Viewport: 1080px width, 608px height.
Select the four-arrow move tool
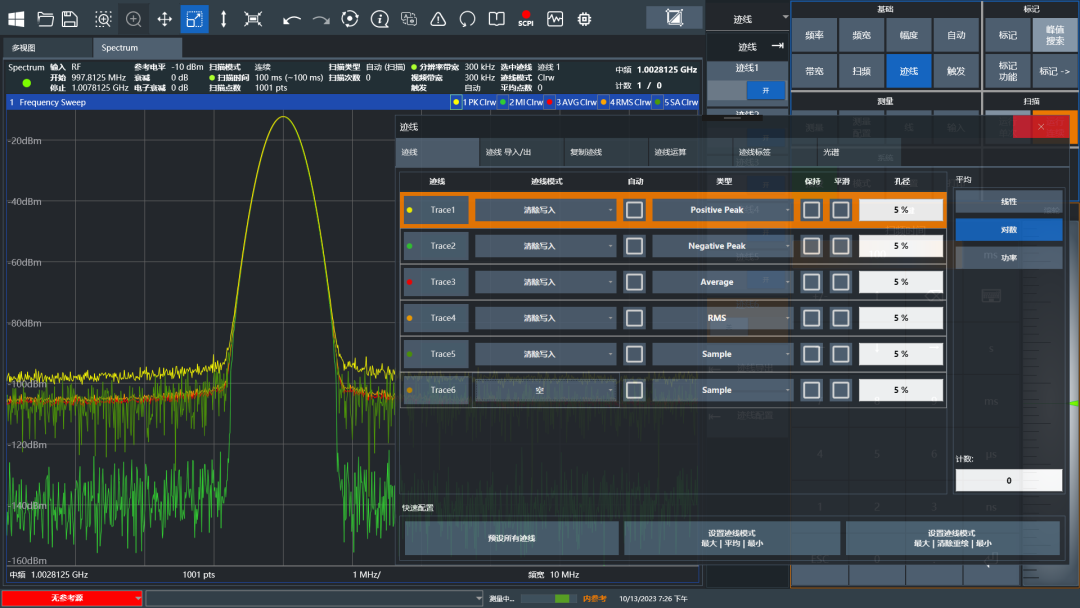coord(165,19)
